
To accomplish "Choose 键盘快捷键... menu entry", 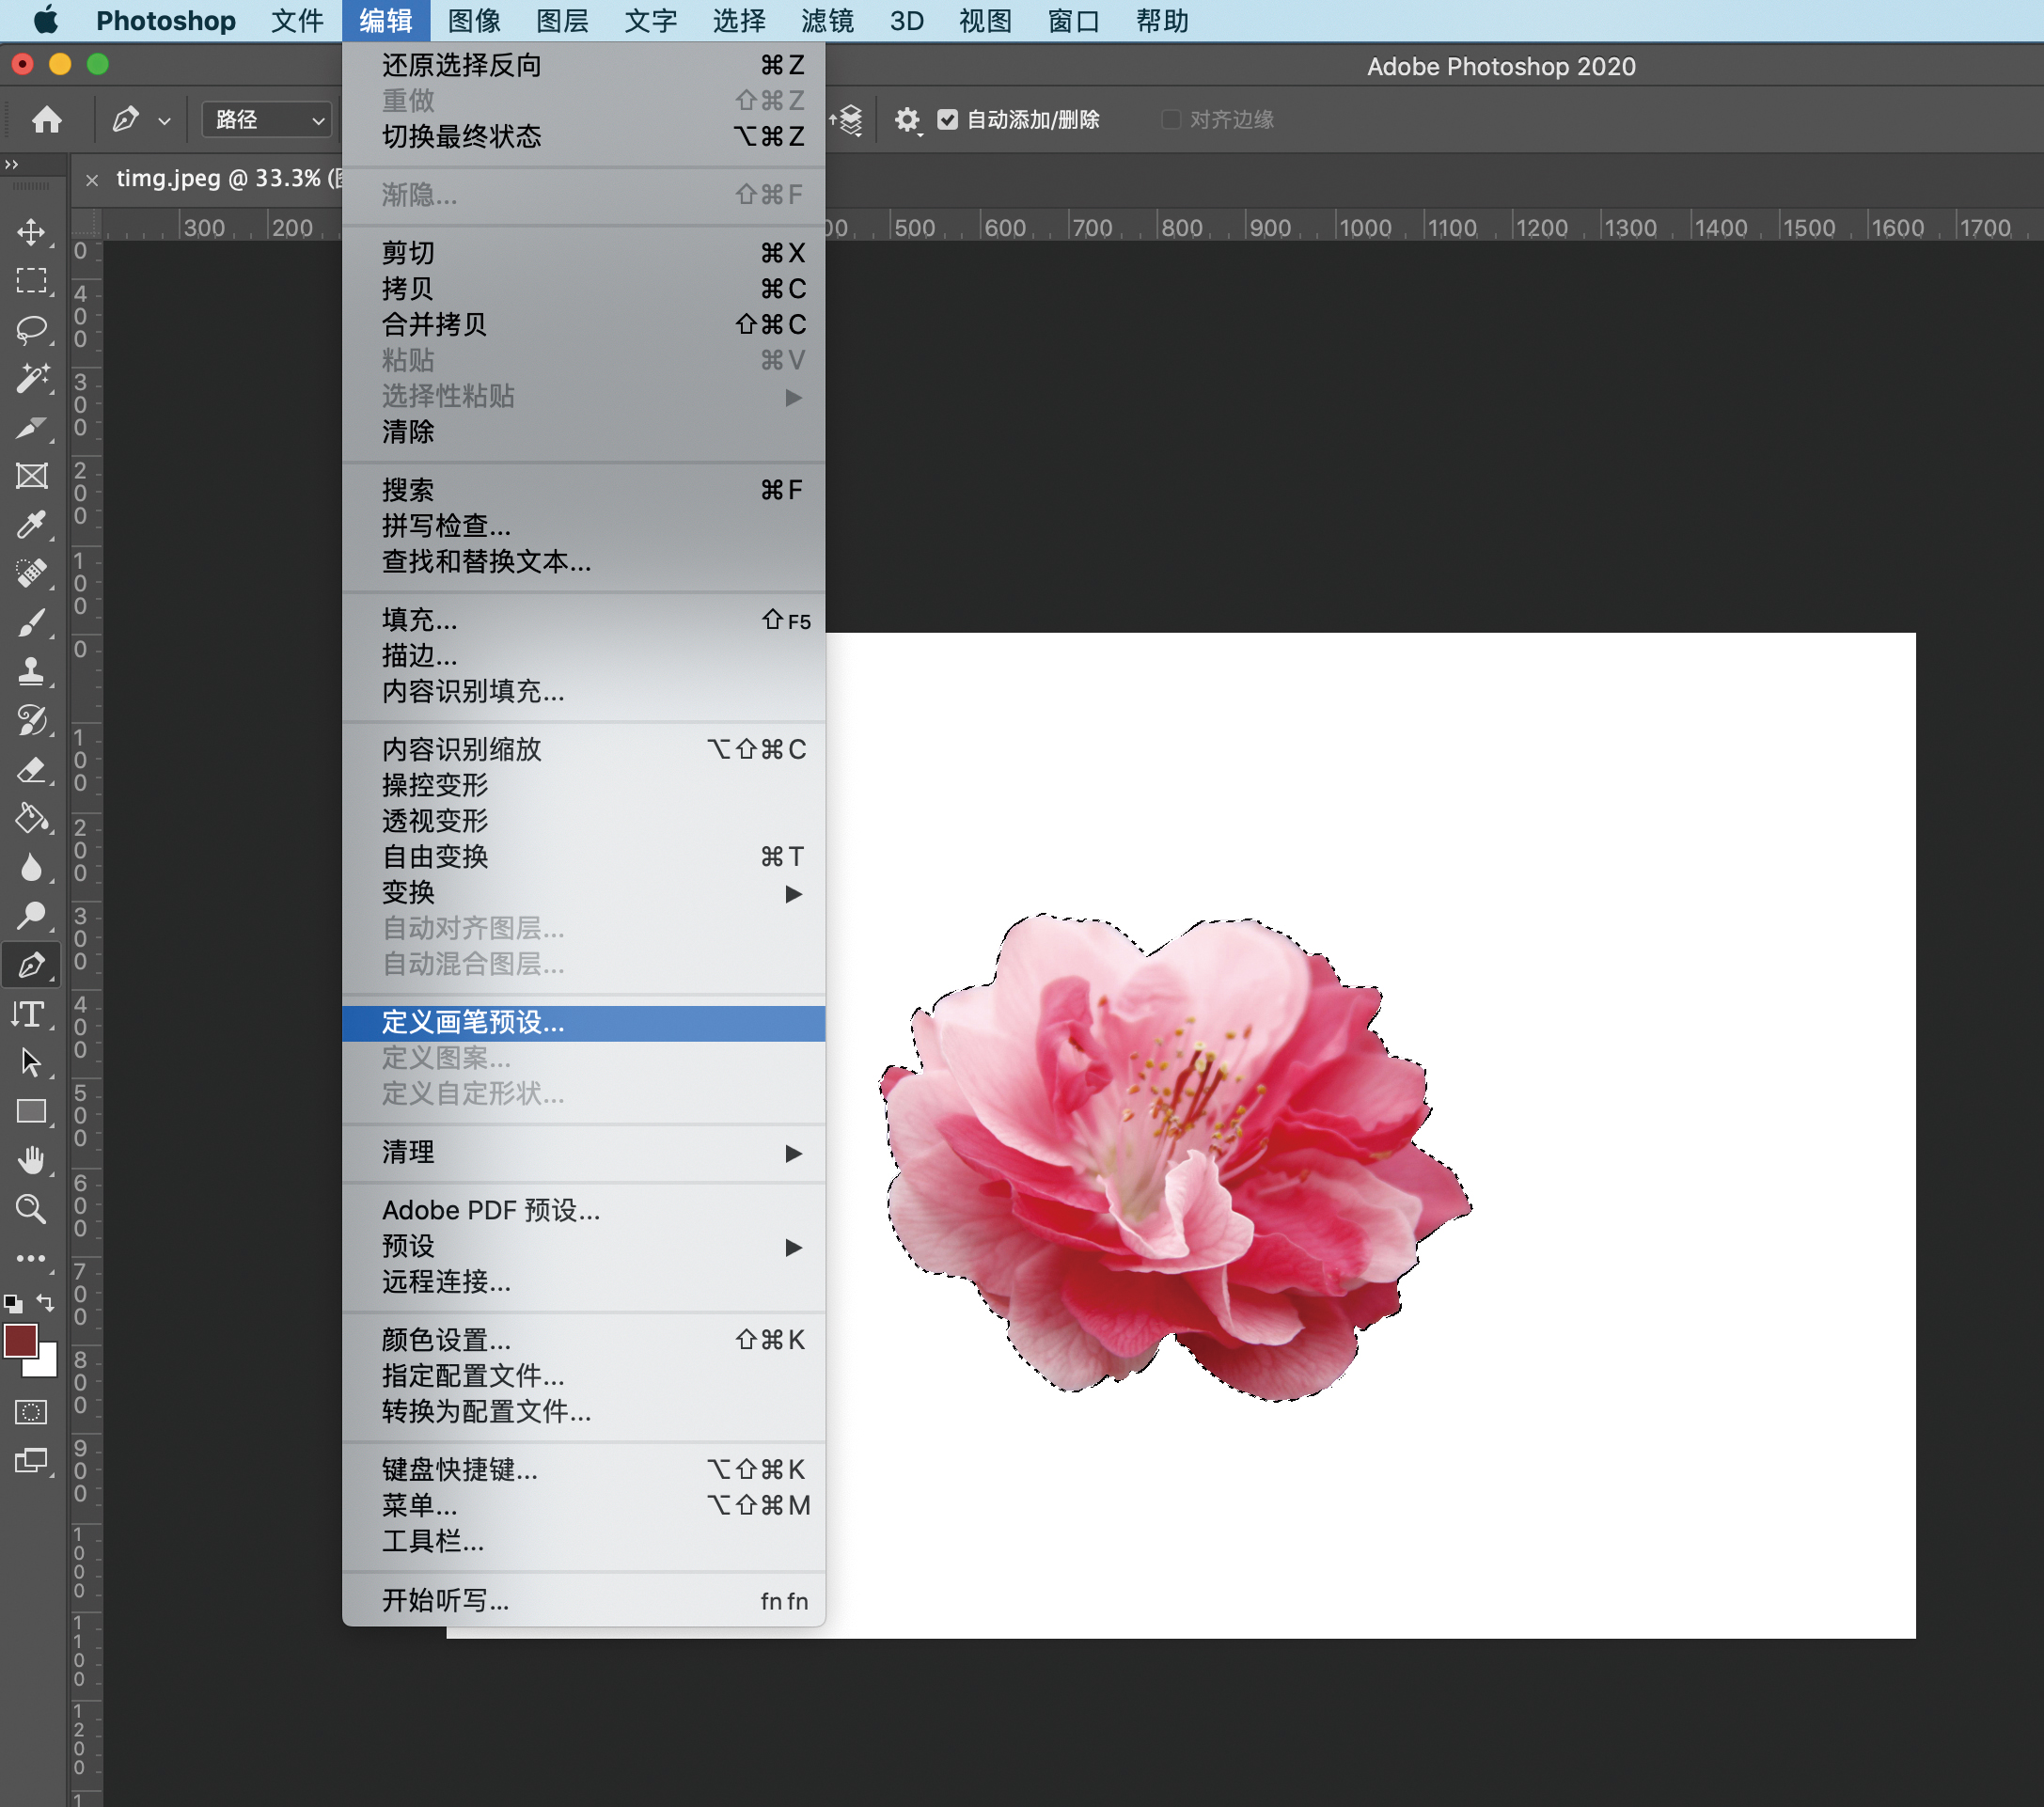I will click(584, 1470).
